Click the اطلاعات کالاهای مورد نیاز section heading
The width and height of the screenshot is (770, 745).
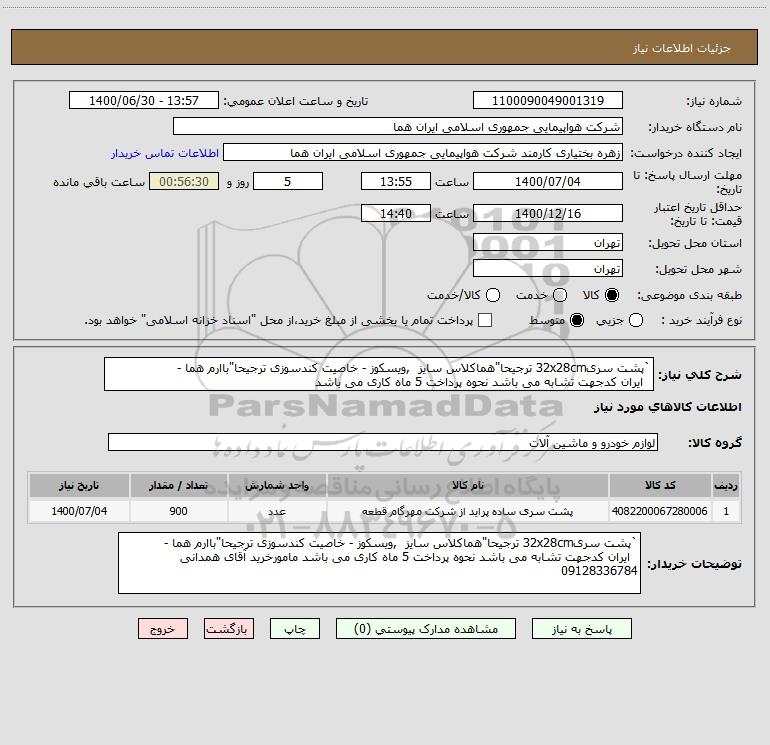(x=668, y=407)
